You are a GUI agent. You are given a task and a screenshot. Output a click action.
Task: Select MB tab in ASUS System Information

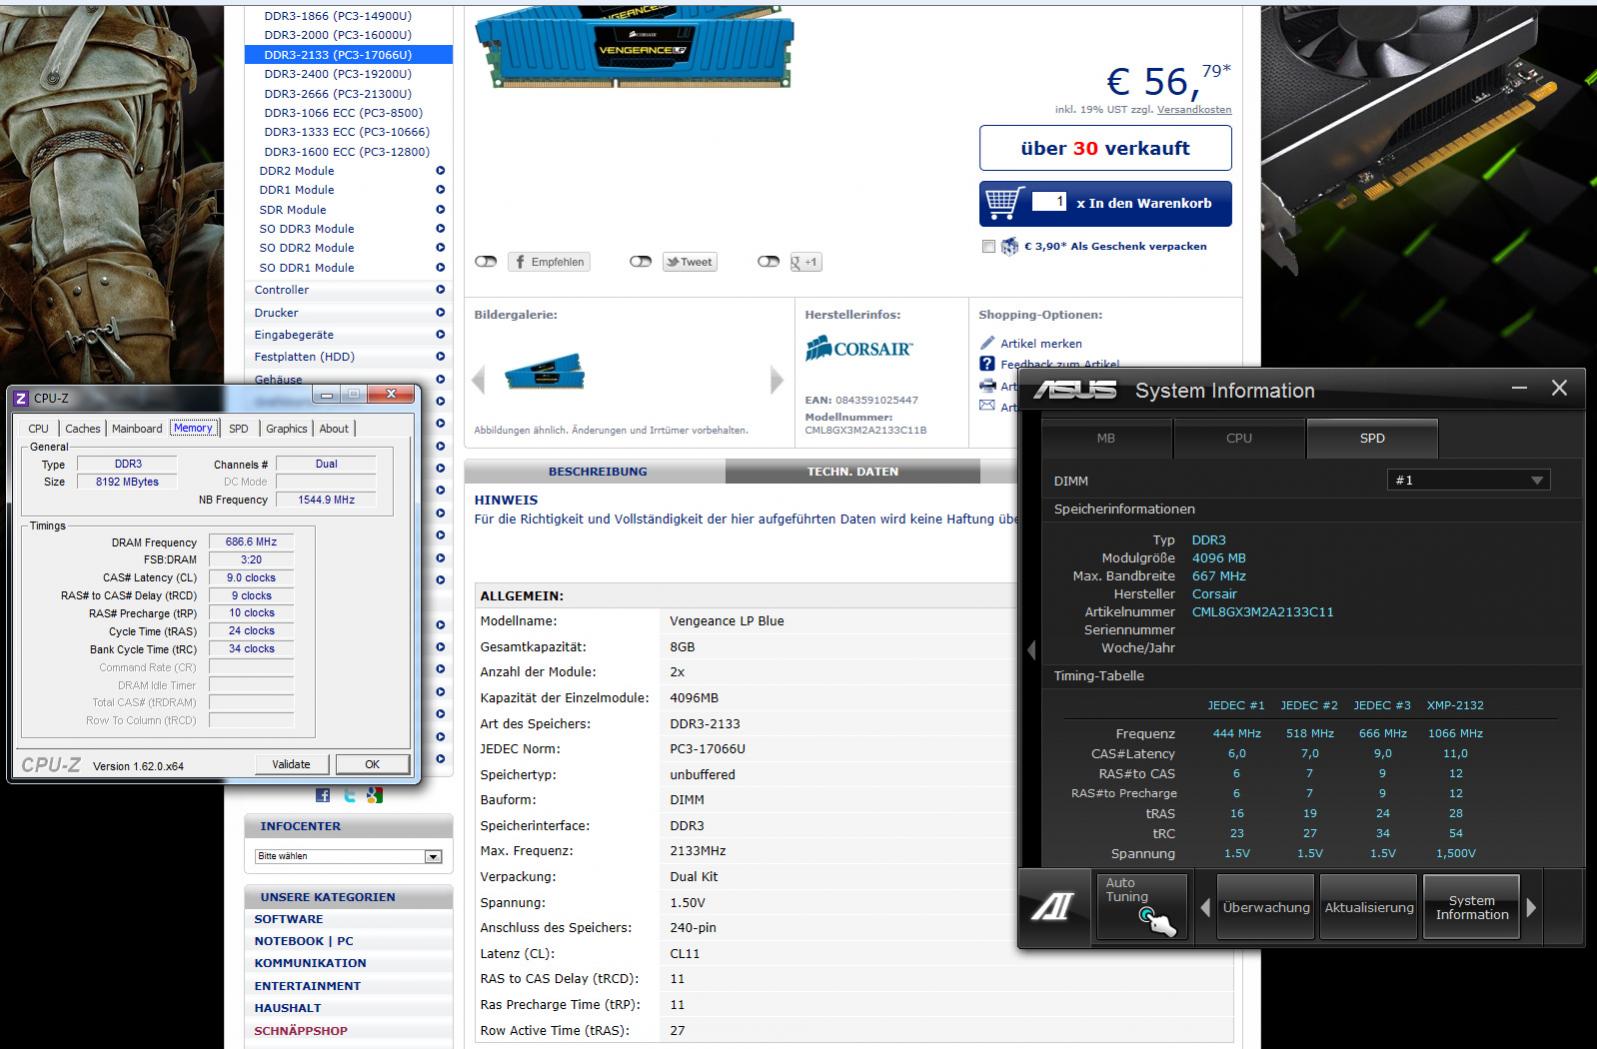[x=1106, y=438]
